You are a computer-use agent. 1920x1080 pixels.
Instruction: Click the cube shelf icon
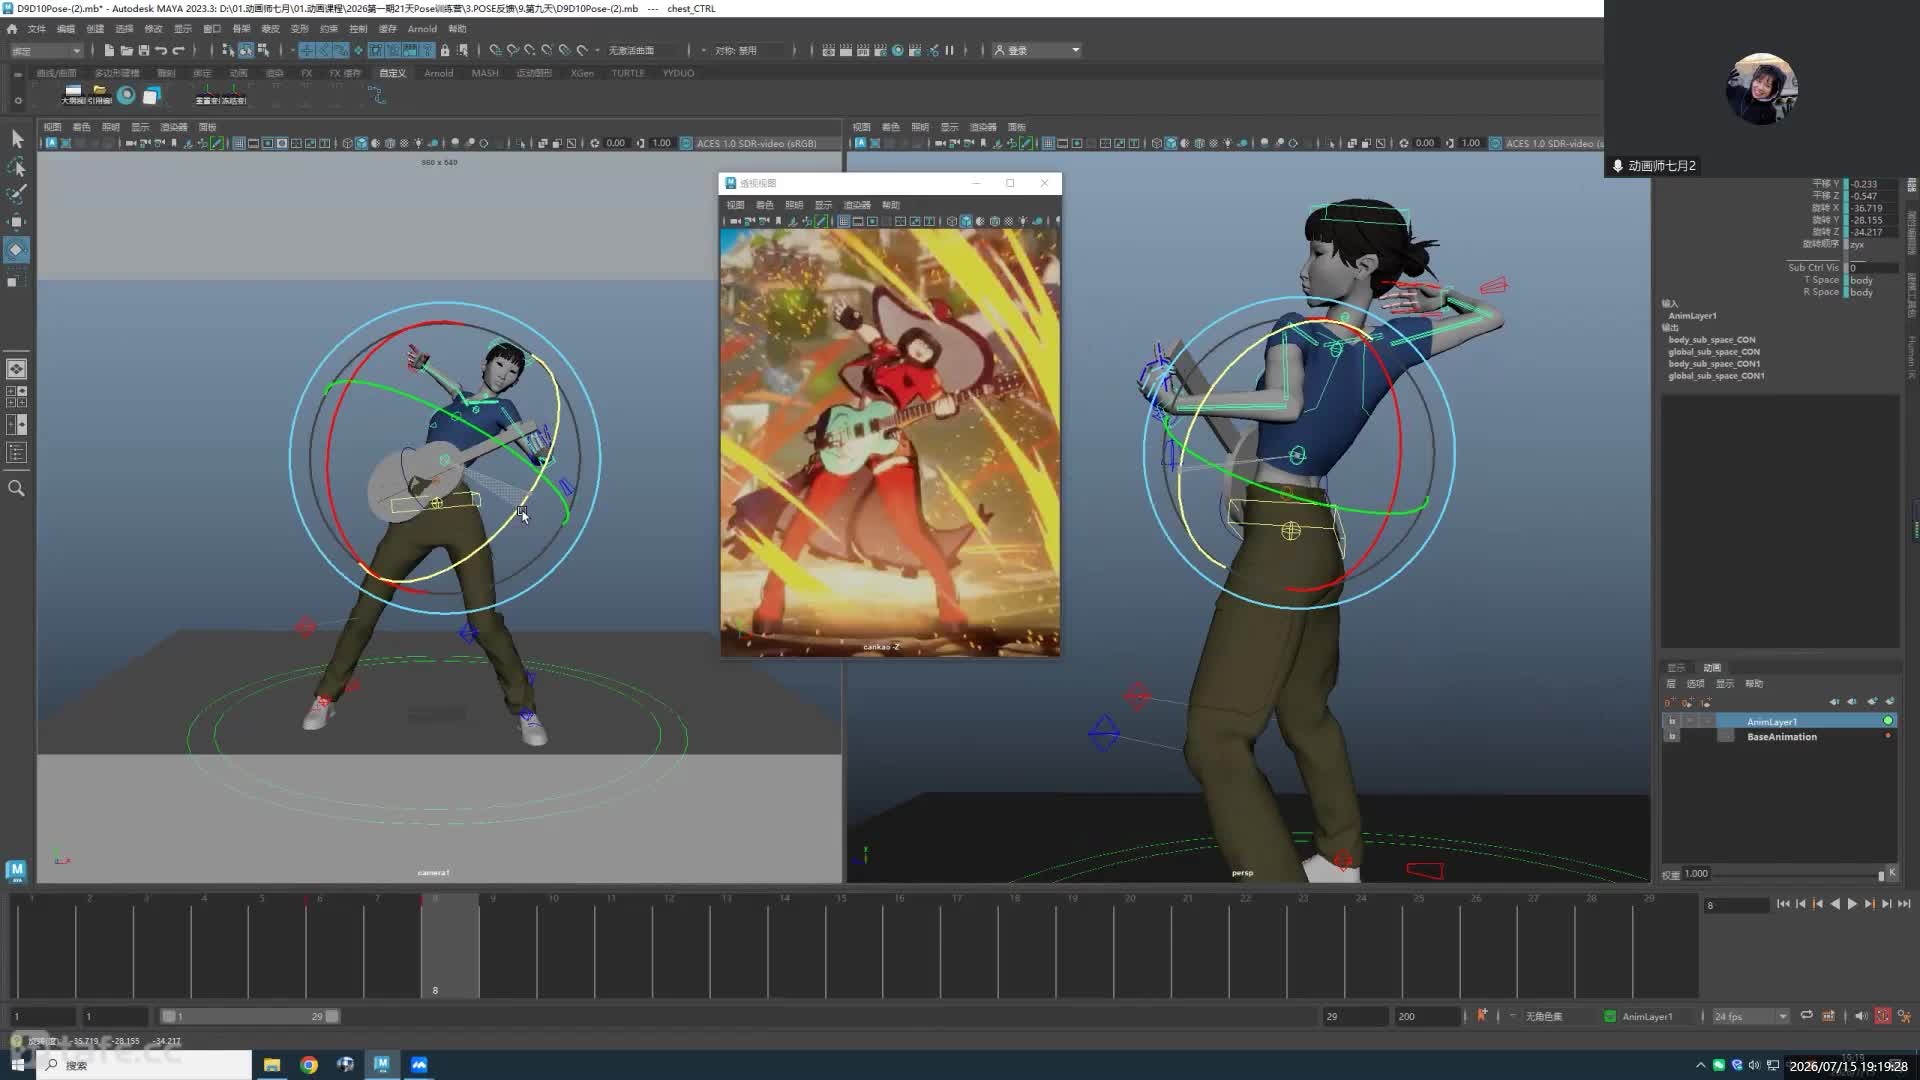(x=151, y=95)
